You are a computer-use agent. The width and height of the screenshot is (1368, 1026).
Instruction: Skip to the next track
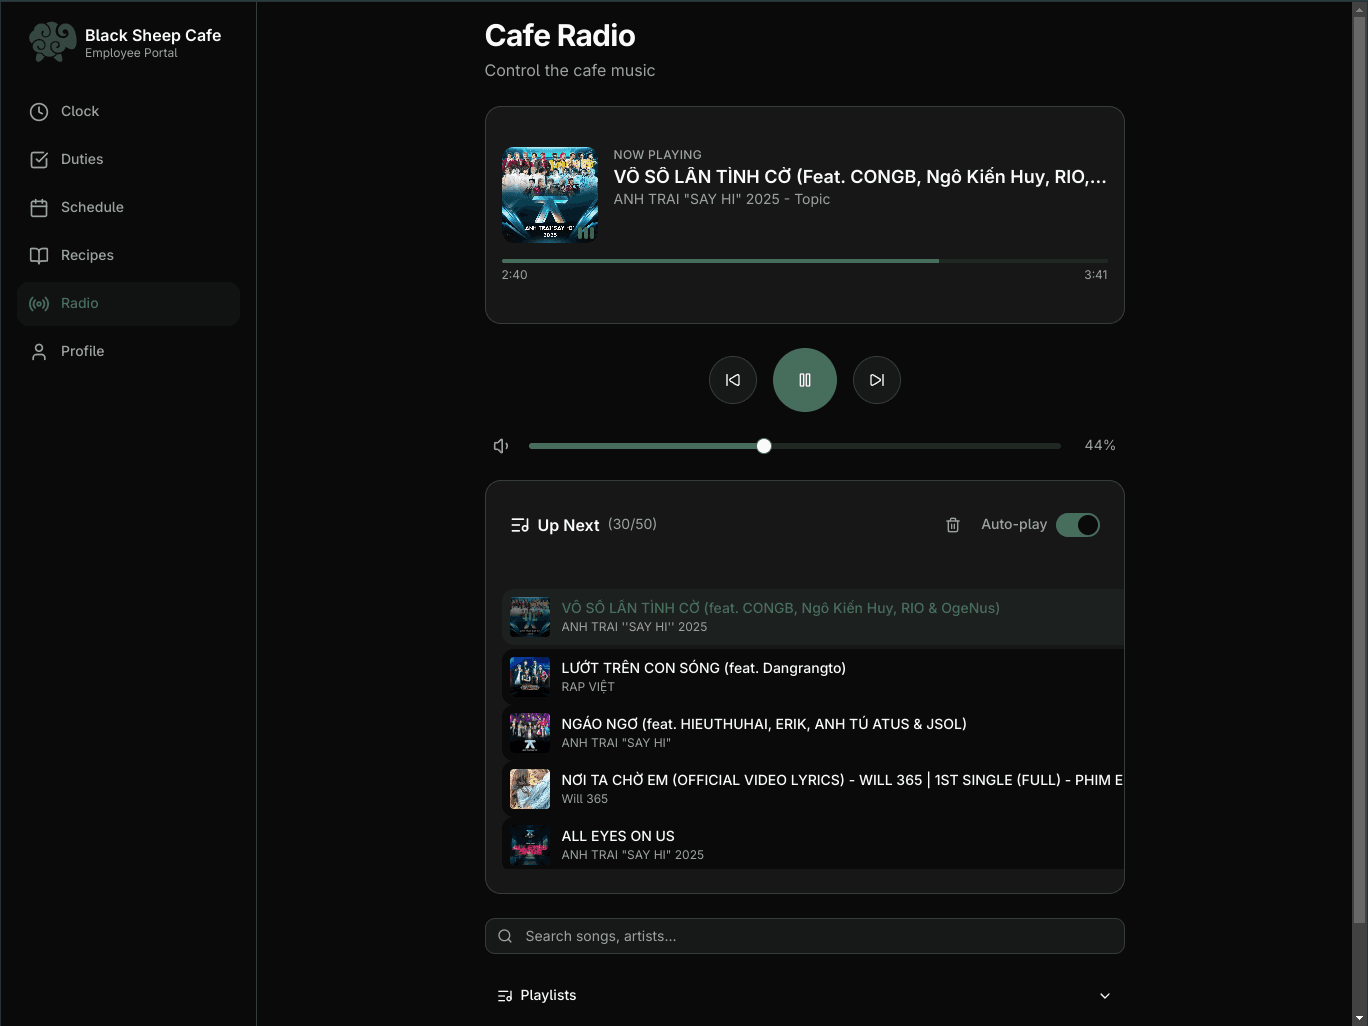tap(876, 380)
